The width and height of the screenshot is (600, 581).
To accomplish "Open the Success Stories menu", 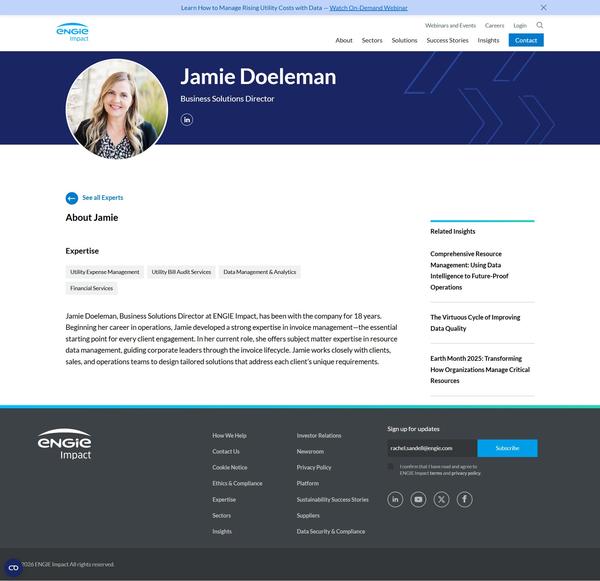I will pos(447,40).
